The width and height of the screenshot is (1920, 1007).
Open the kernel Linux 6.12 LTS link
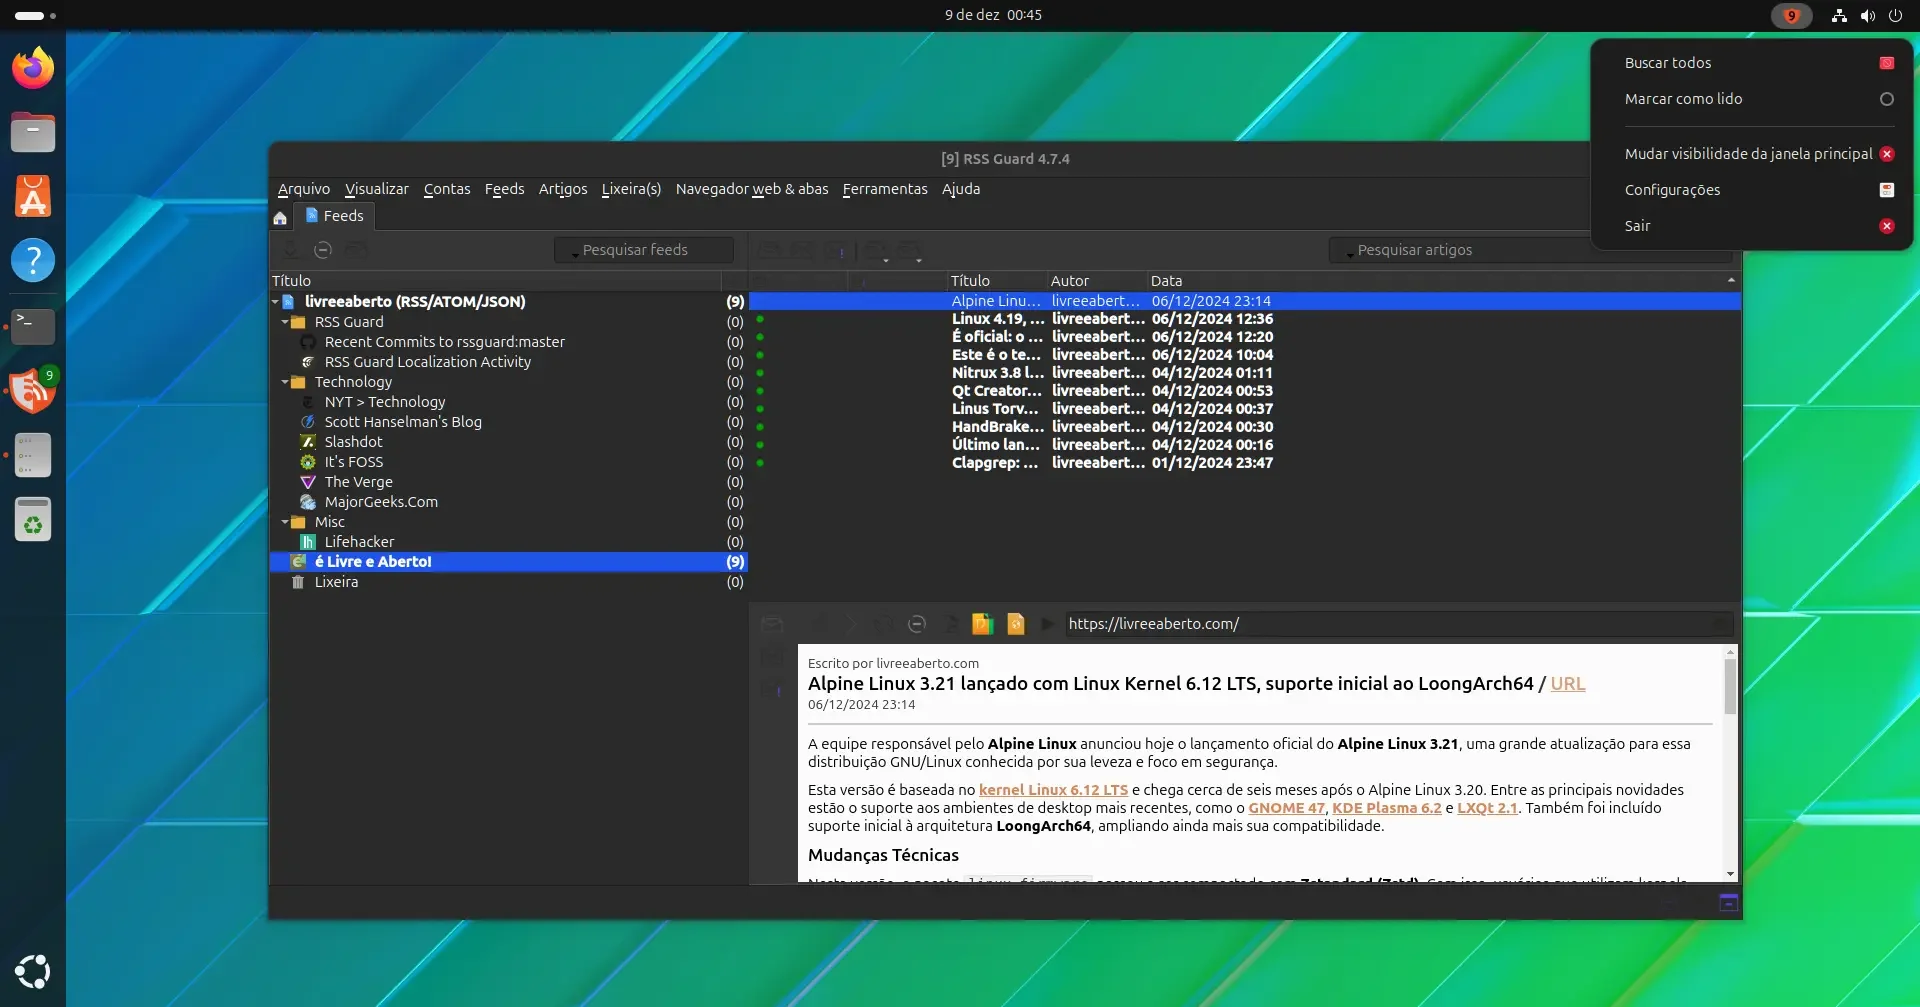point(1053,790)
